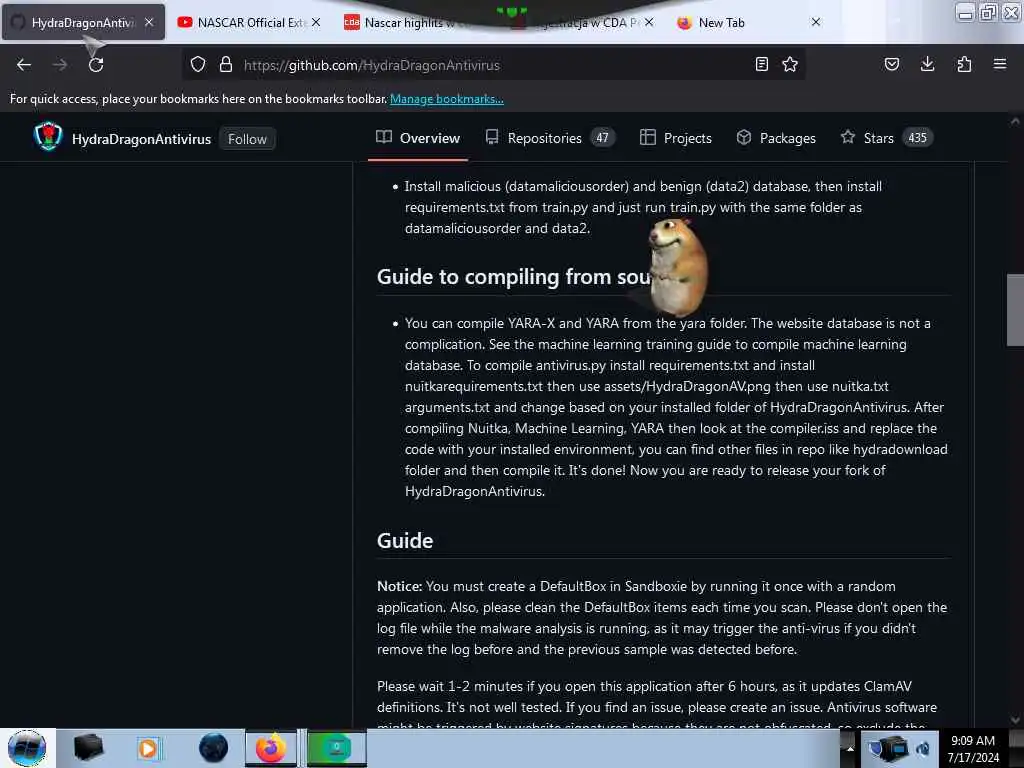Go back to the previous page
The width and height of the screenshot is (1024, 768).
pyautogui.click(x=24, y=65)
